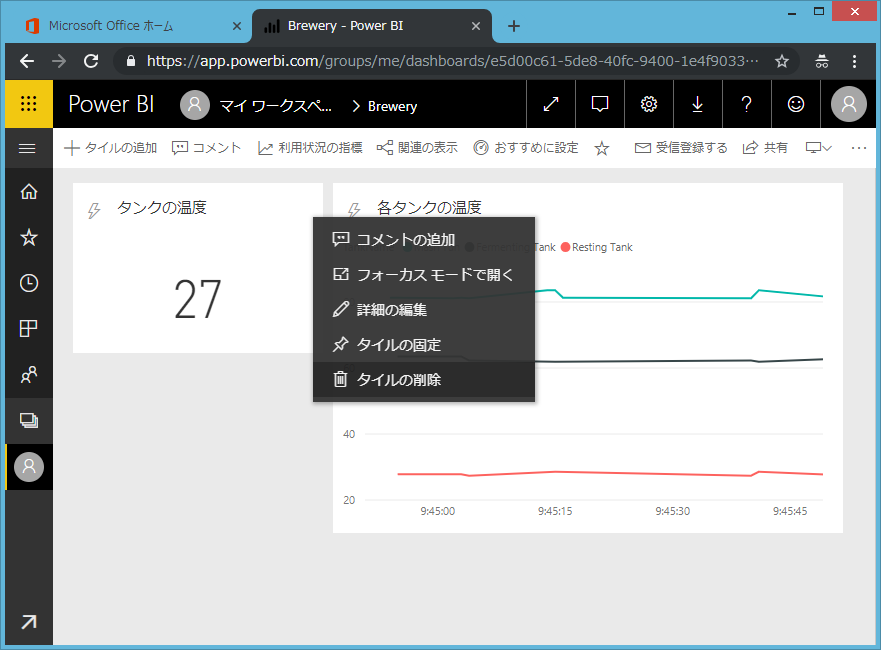Click the Brewery breadcrumb

pos(392,106)
